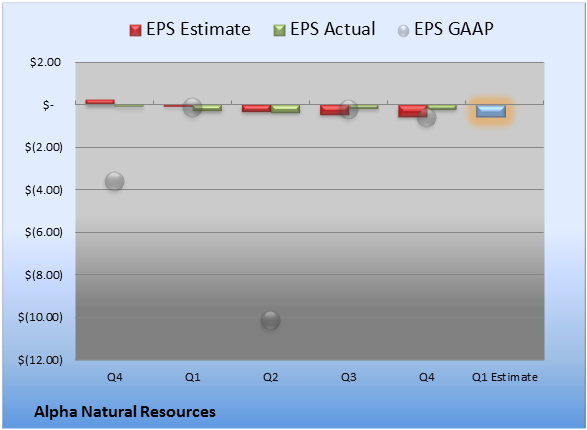
Task: Click the red EPS Estimate legend swatch
Action: [136, 30]
